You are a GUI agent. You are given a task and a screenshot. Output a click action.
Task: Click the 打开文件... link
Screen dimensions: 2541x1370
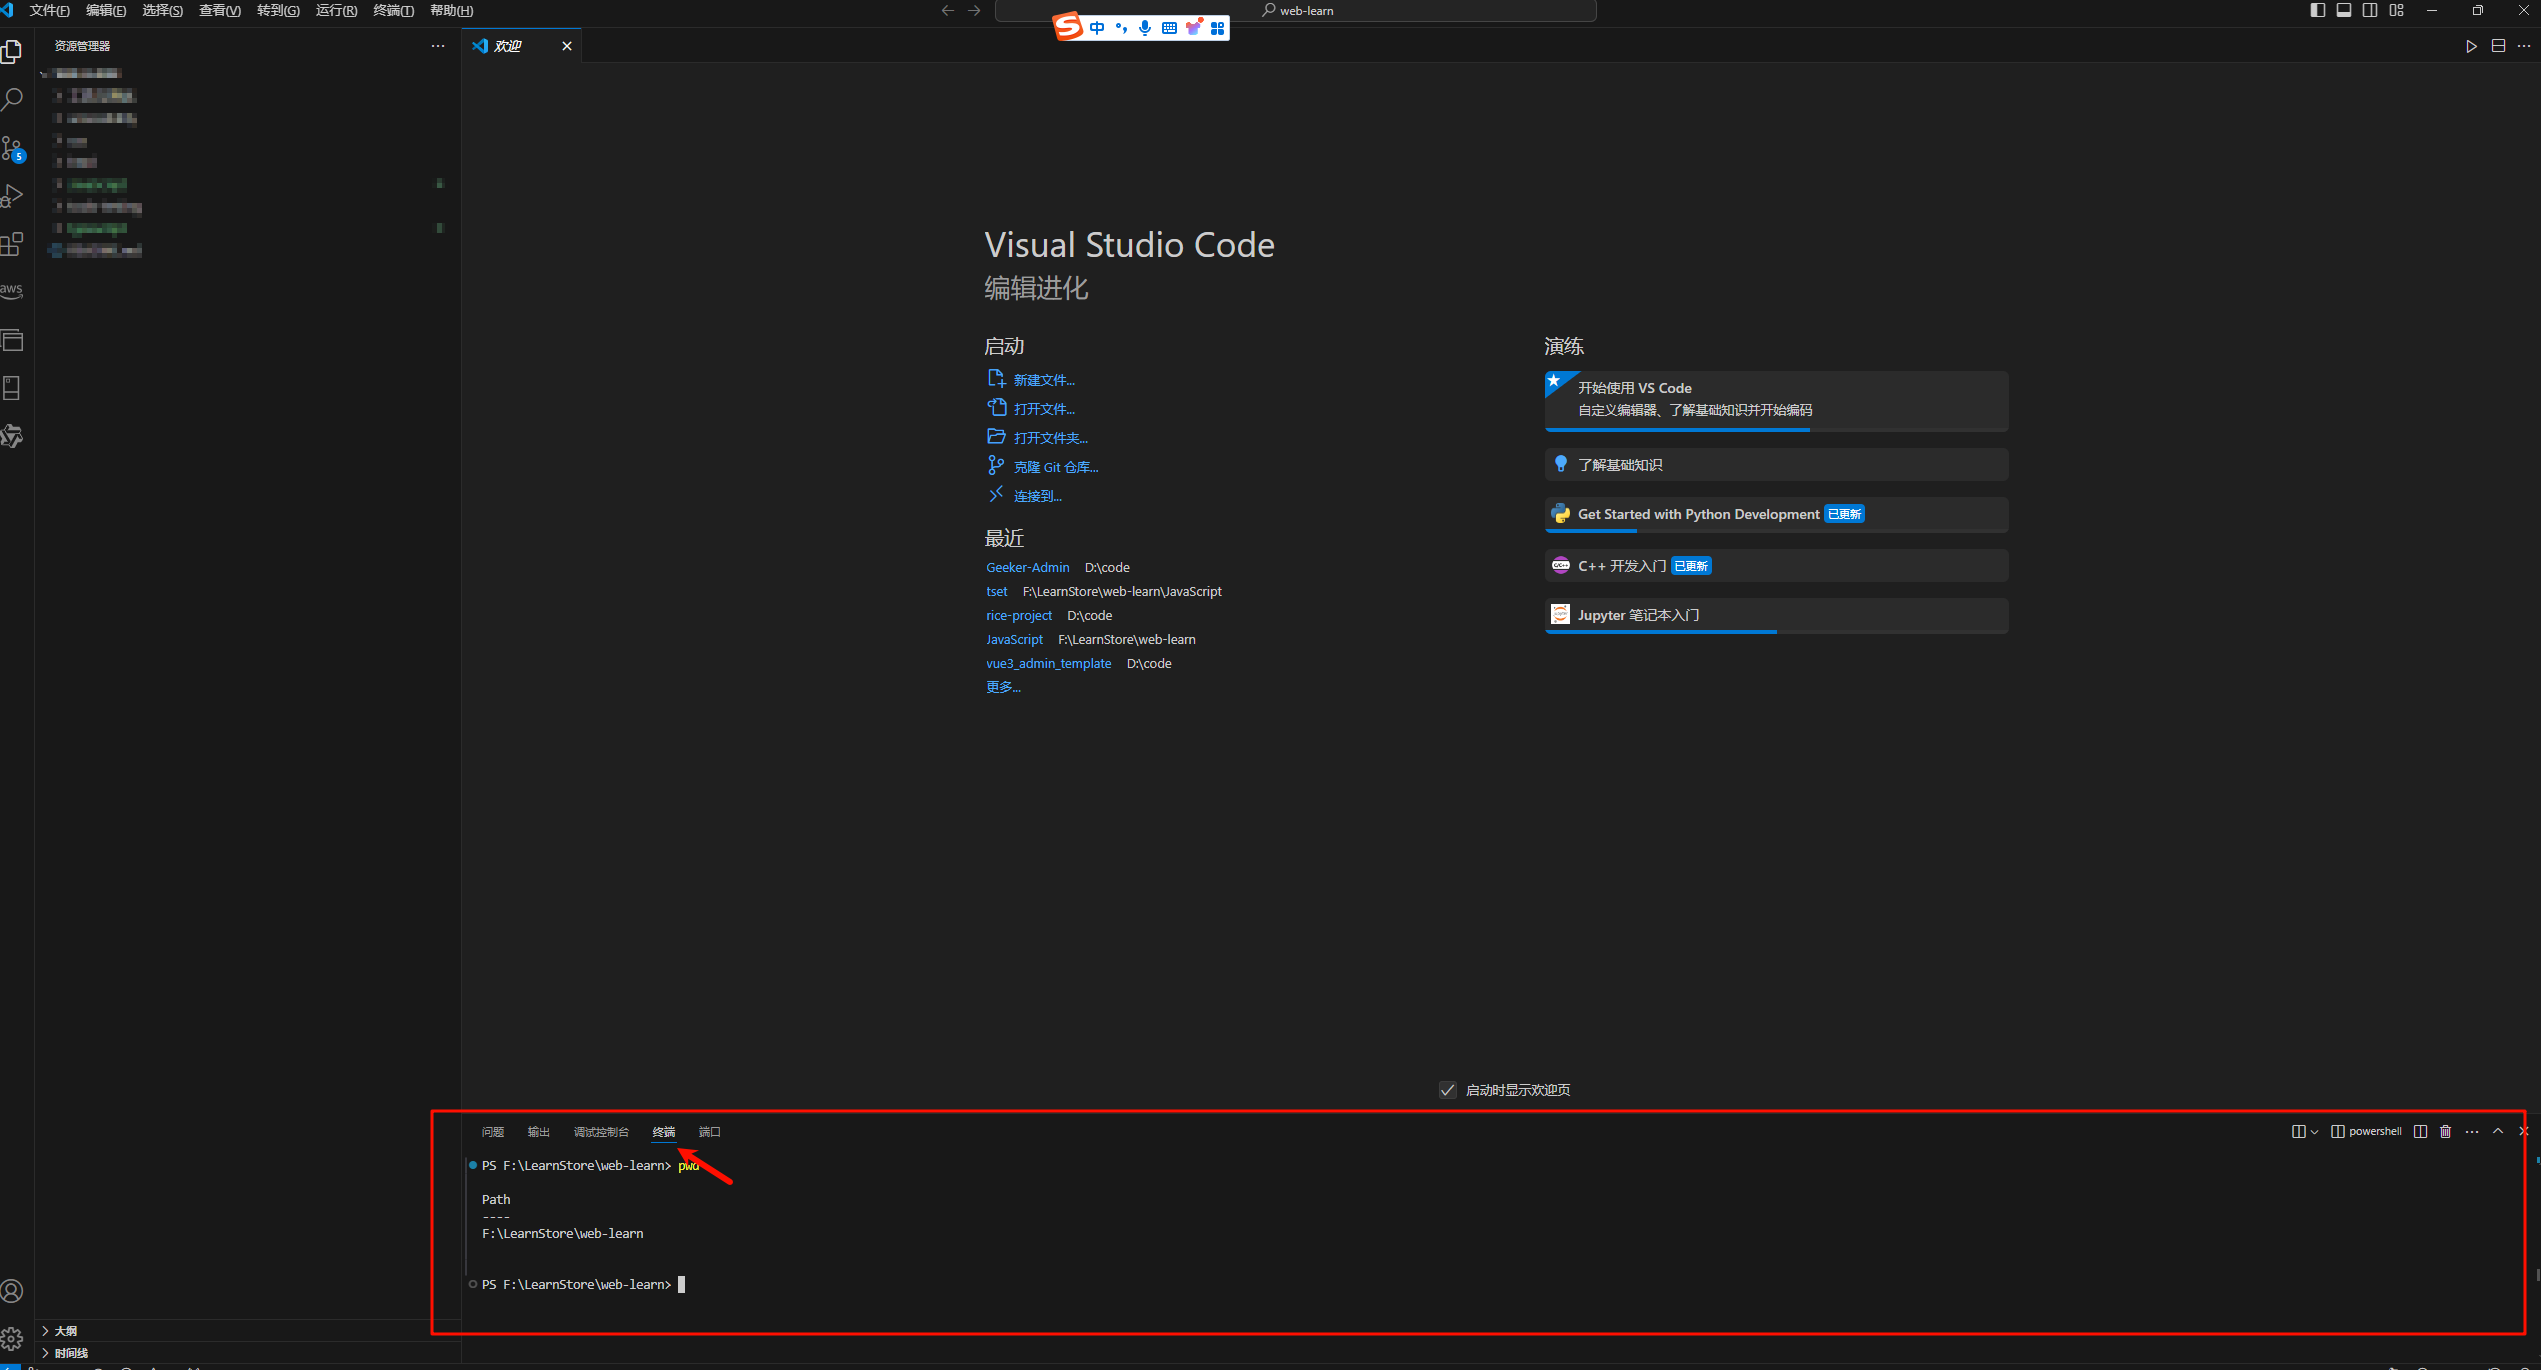[x=1044, y=409]
